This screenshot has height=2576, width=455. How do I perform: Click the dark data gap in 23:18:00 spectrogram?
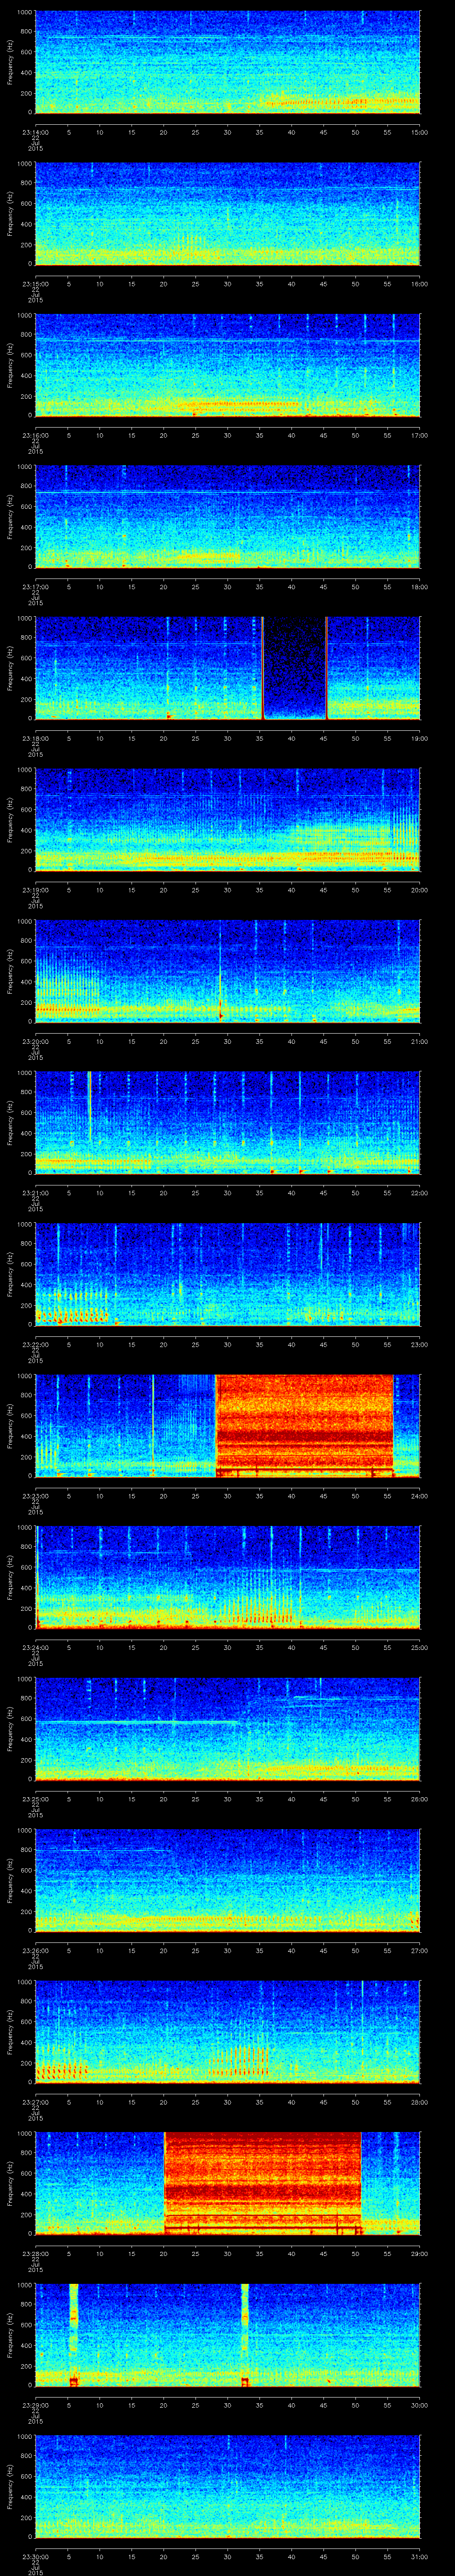tap(295, 668)
